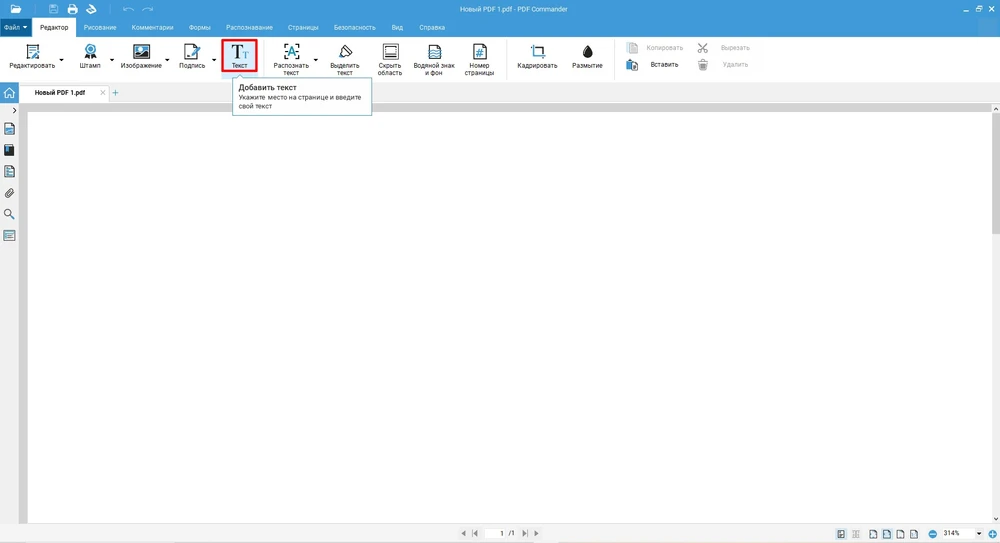Open the Безопасность ribbon tab

355,28
